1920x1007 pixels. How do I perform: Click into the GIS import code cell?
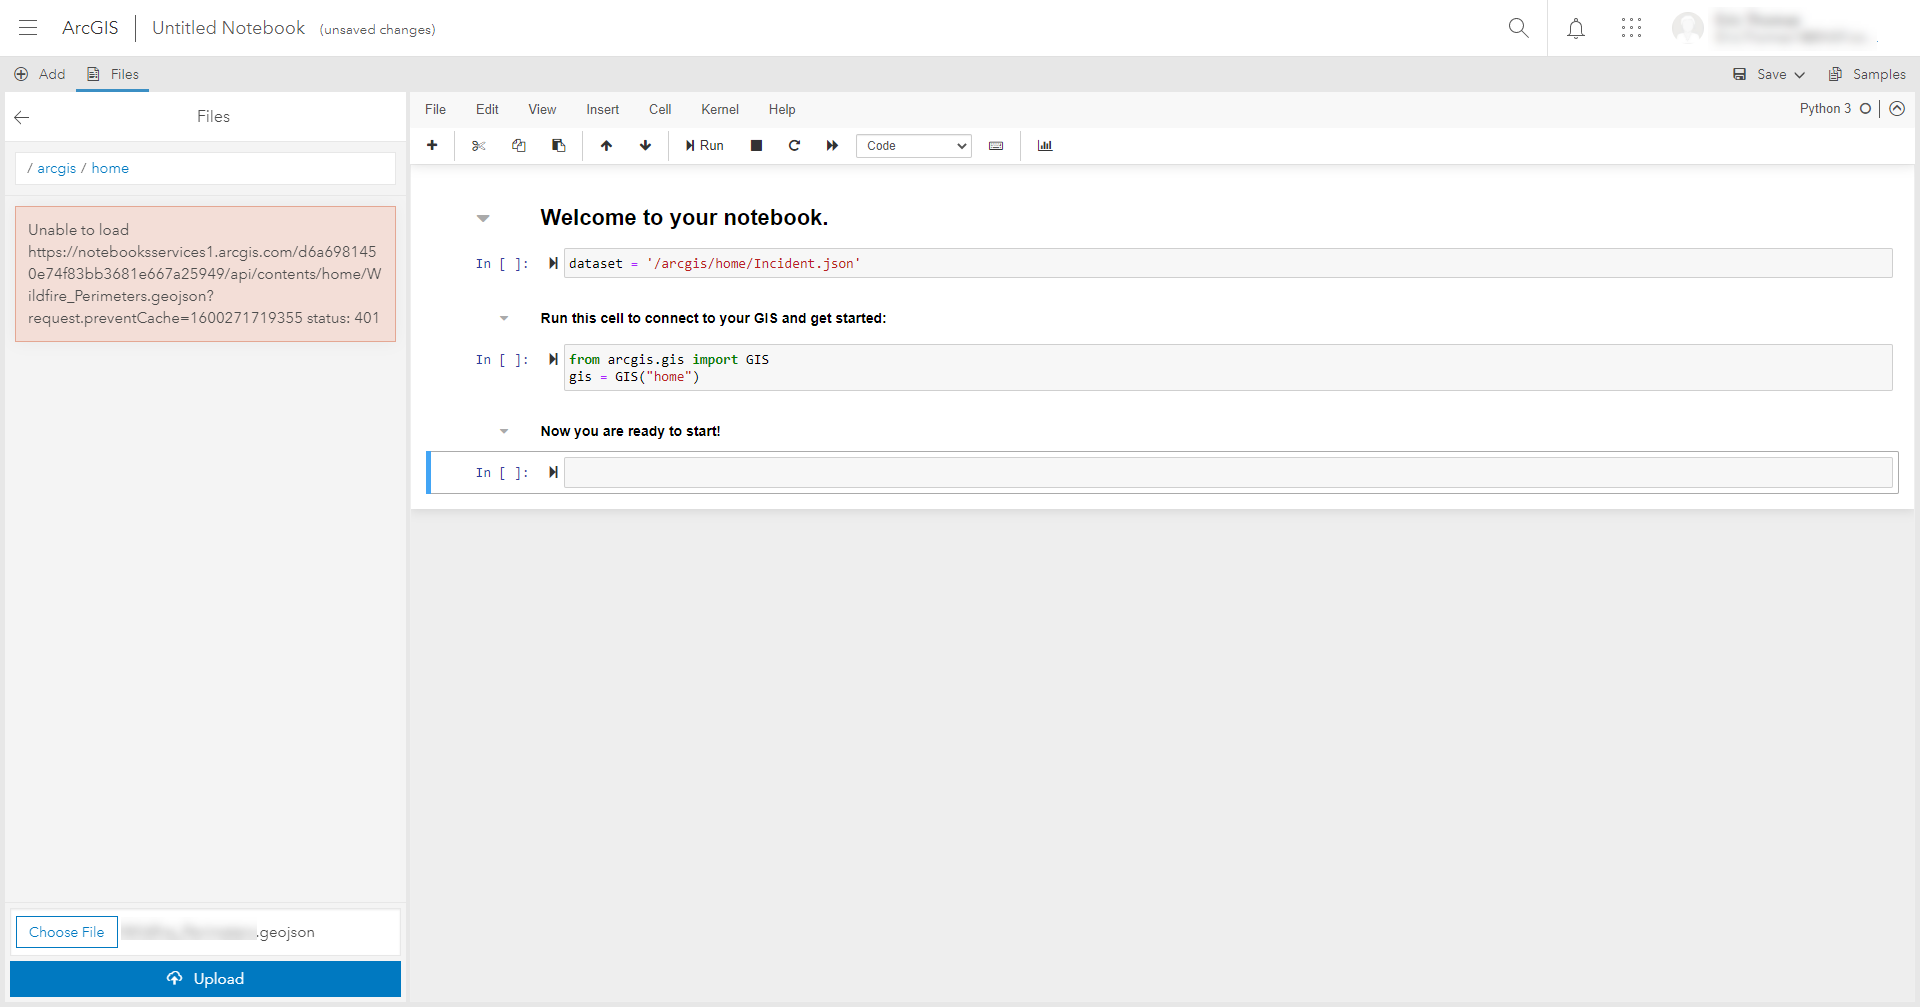(1228, 368)
